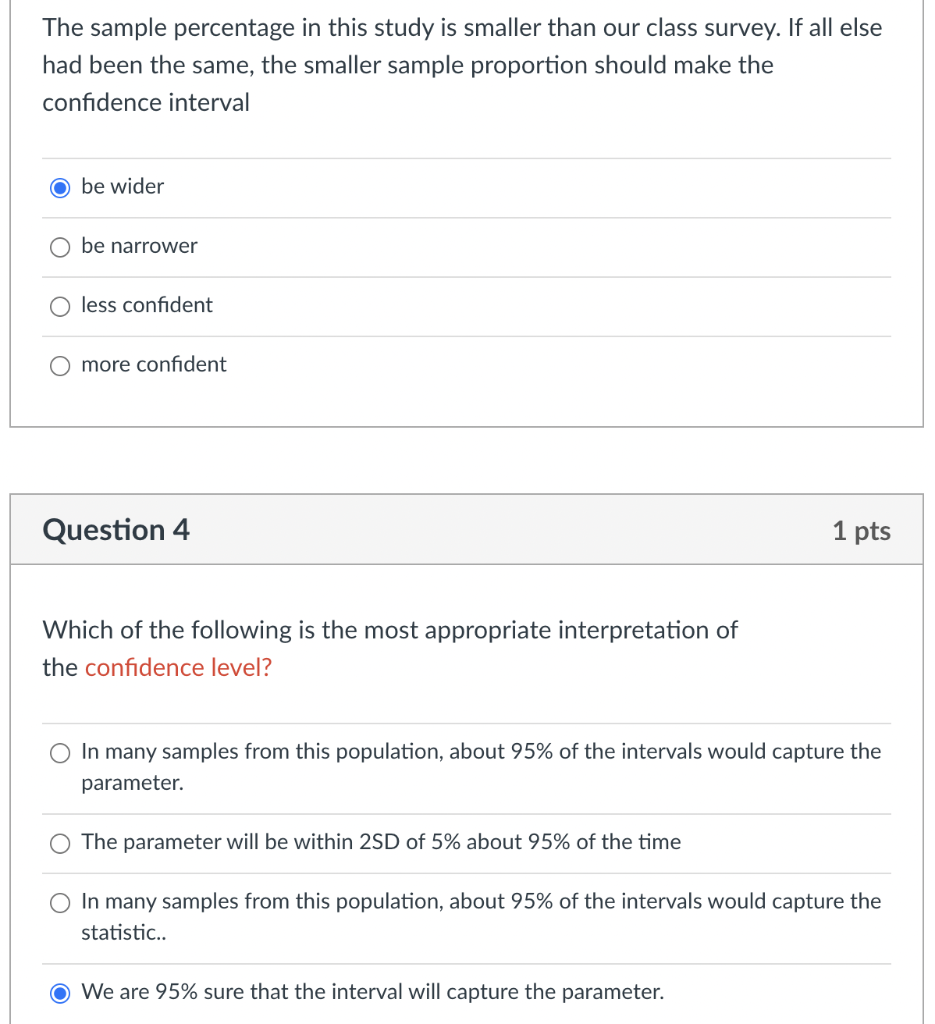Image resolution: width=935 pixels, height=1024 pixels.
Task: Select "We are 95% sure that the interval will capture"
Action: coord(60,992)
